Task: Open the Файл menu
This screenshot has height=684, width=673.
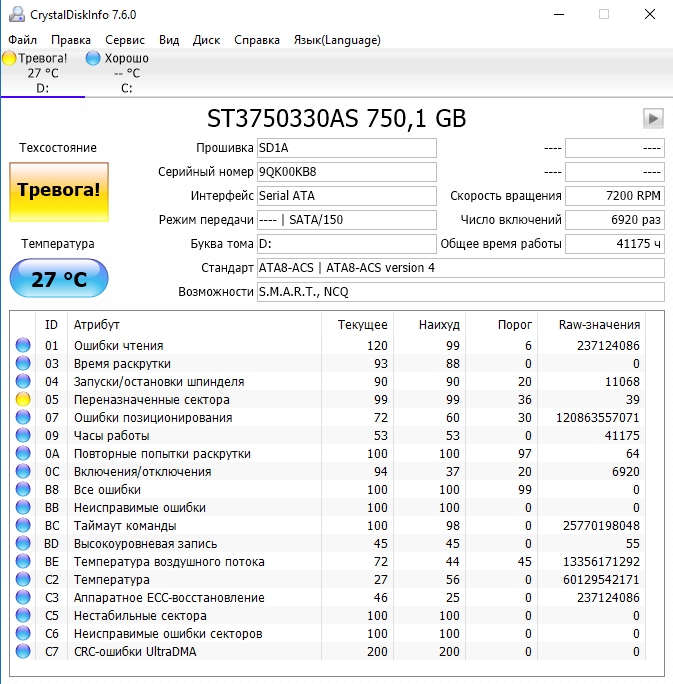Action: point(22,40)
